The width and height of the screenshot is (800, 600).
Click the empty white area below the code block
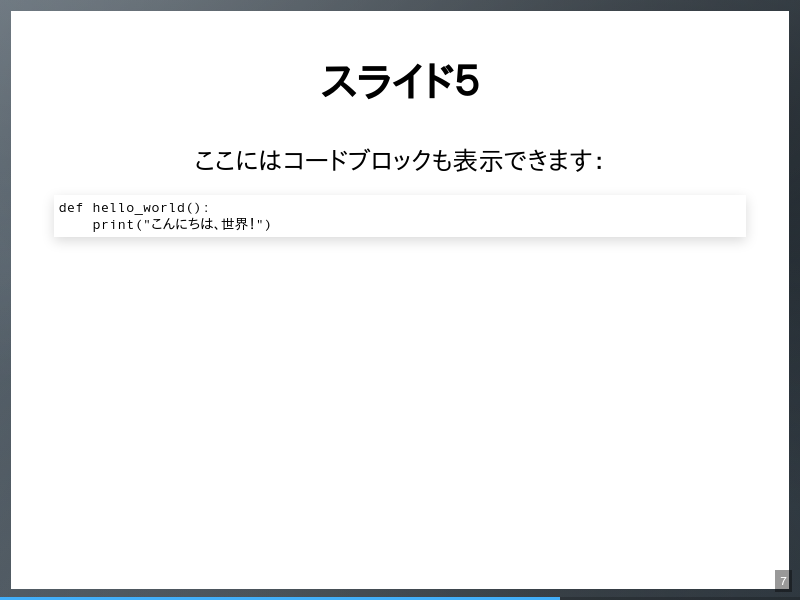click(x=400, y=400)
